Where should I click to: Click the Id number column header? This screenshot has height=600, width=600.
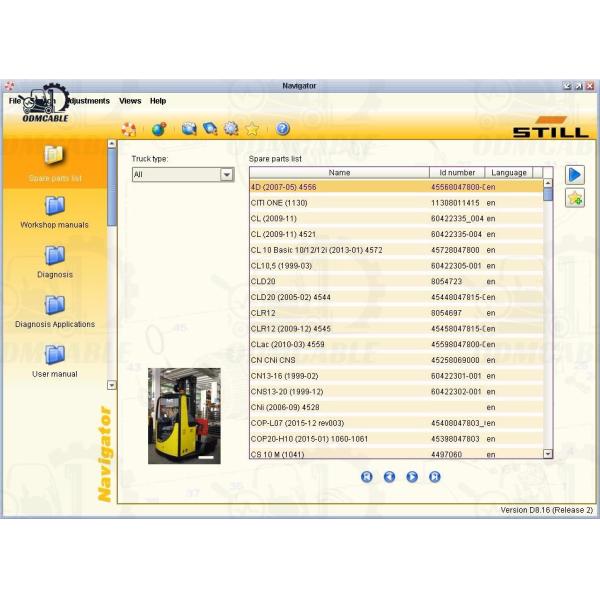pos(458,172)
